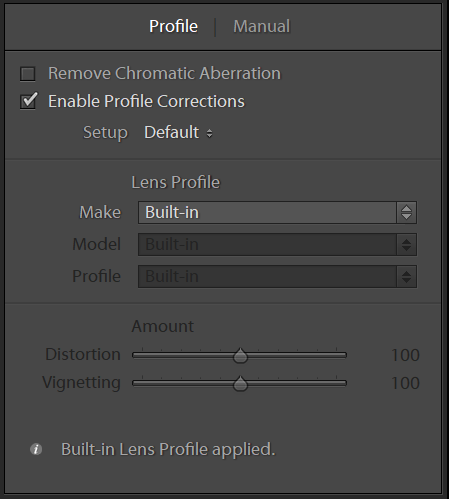This screenshot has width=449, height=499.
Task: Click the Model field up-down arrows icon
Action: (406, 245)
